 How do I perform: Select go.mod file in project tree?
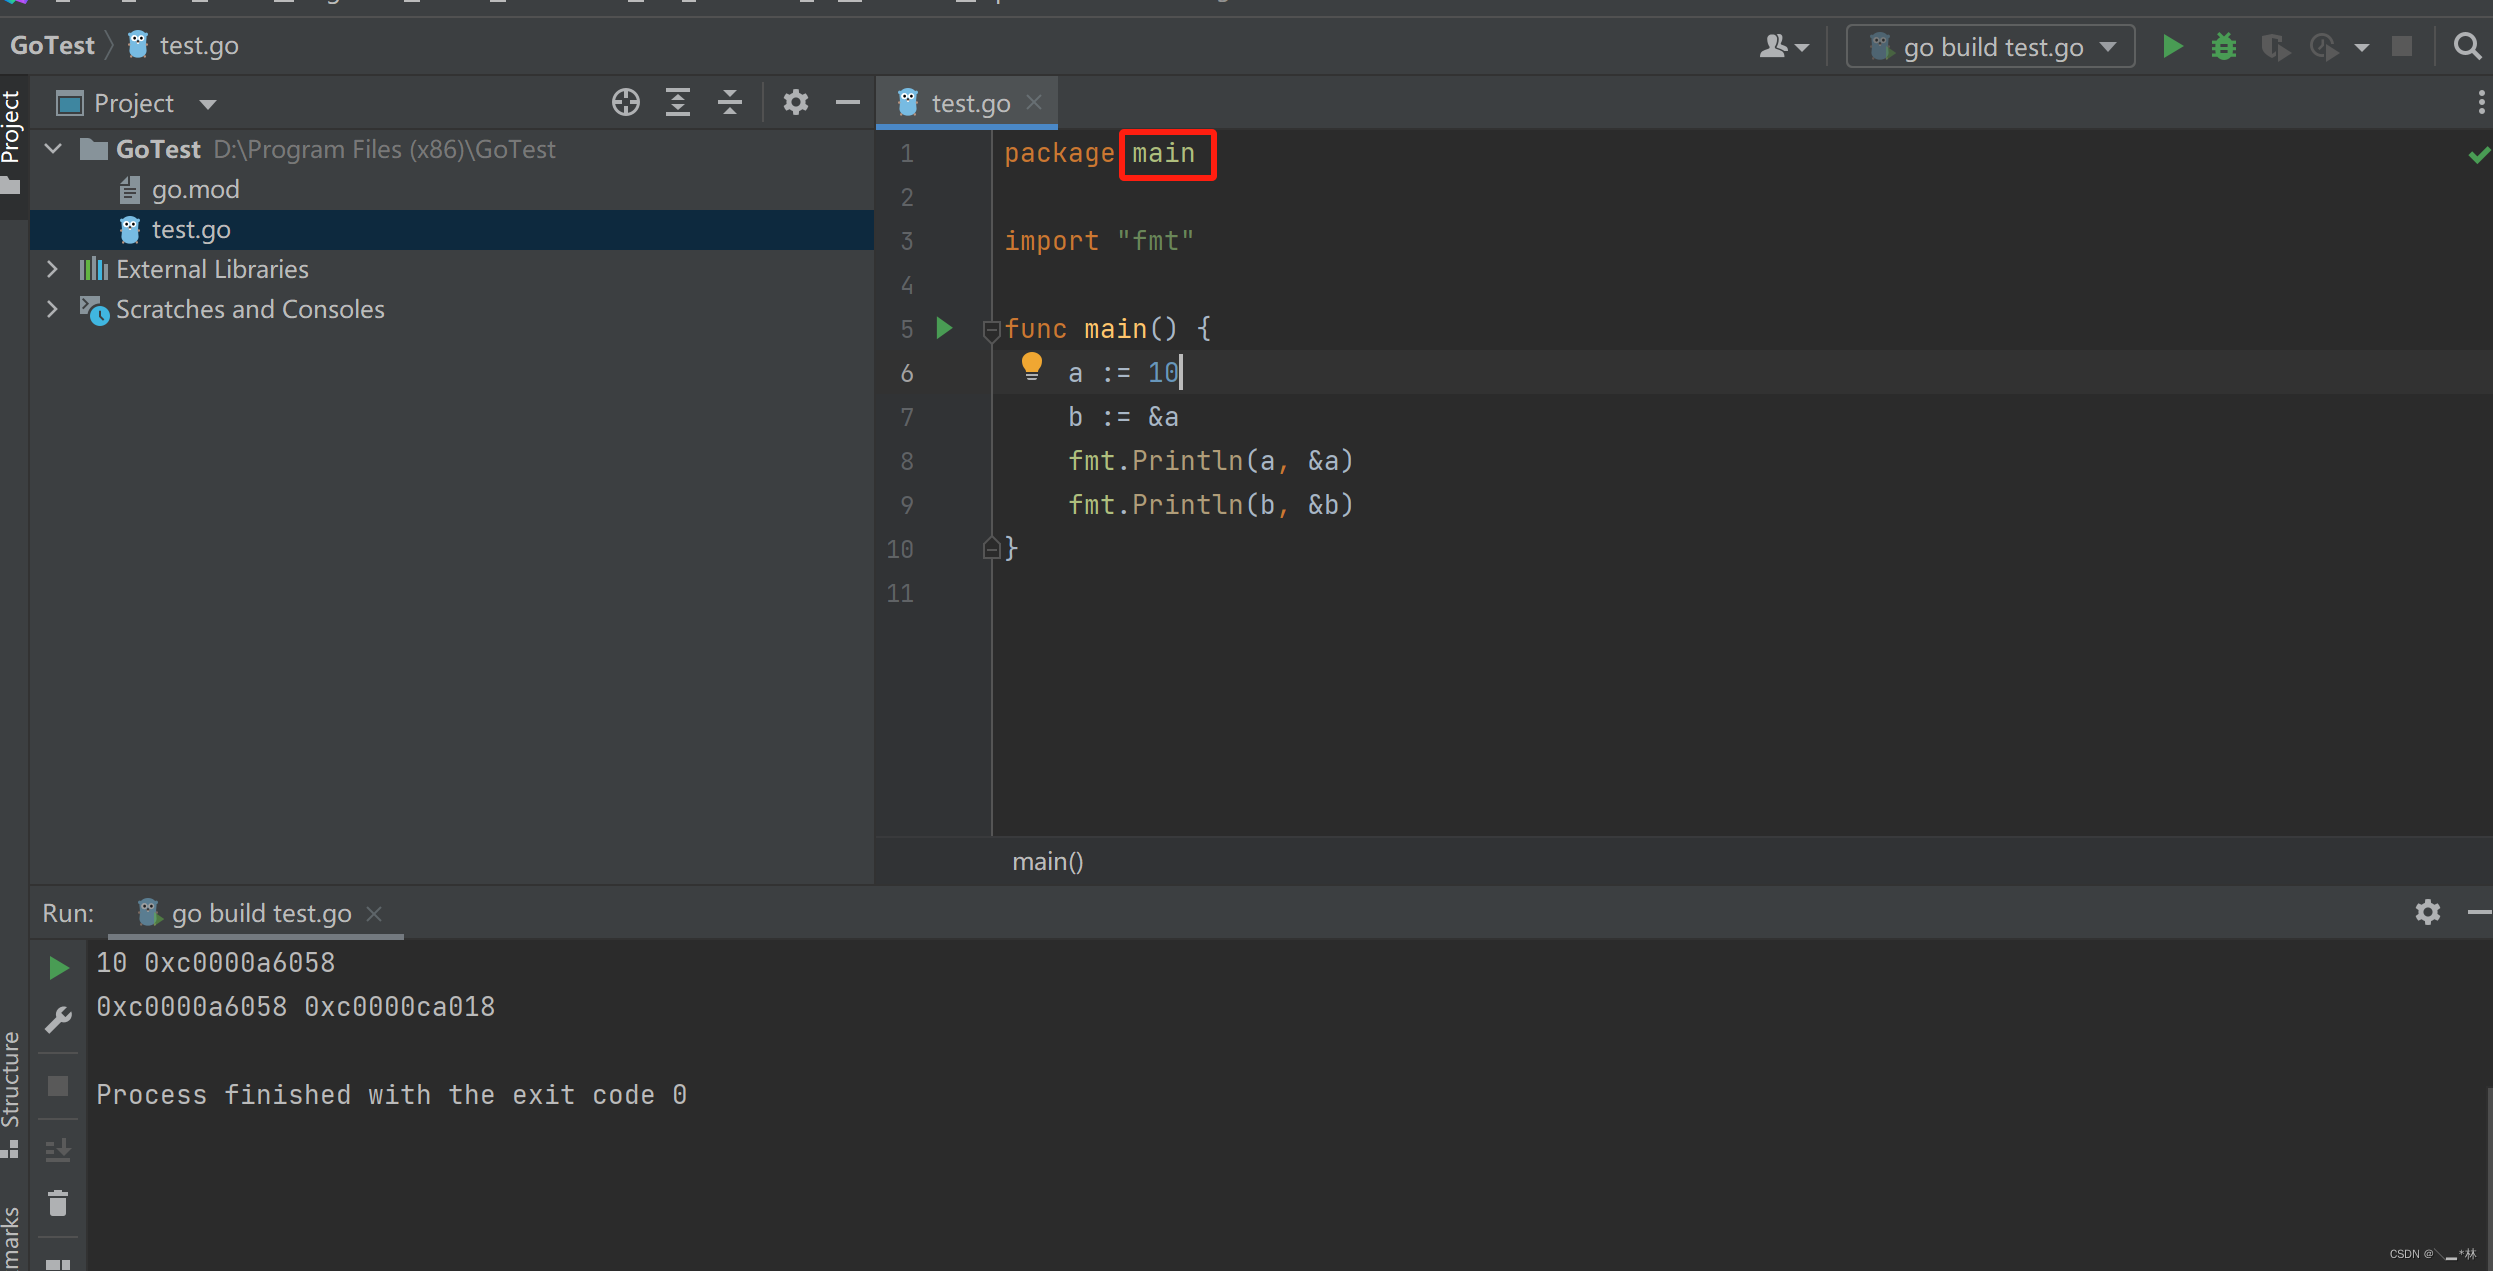pyautogui.click(x=195, y=189)
